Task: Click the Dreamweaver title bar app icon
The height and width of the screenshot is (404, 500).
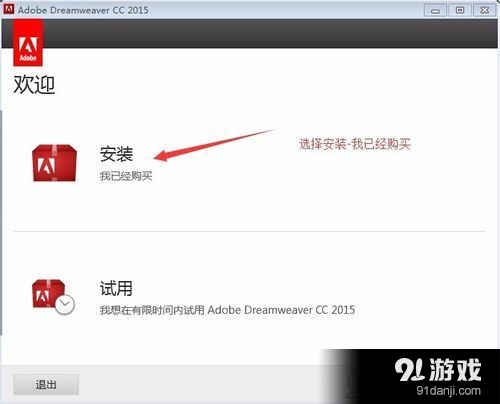Action: (x=9, y=9)
